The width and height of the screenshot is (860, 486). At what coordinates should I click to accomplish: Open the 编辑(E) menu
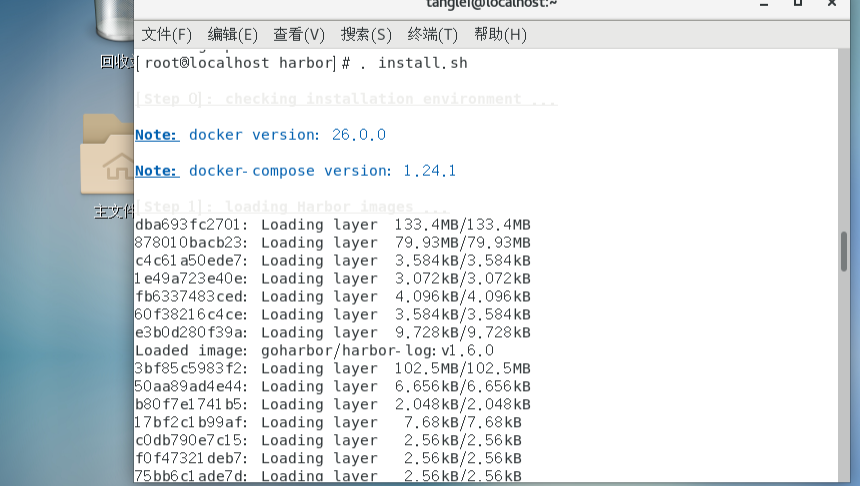click(232, 35)
